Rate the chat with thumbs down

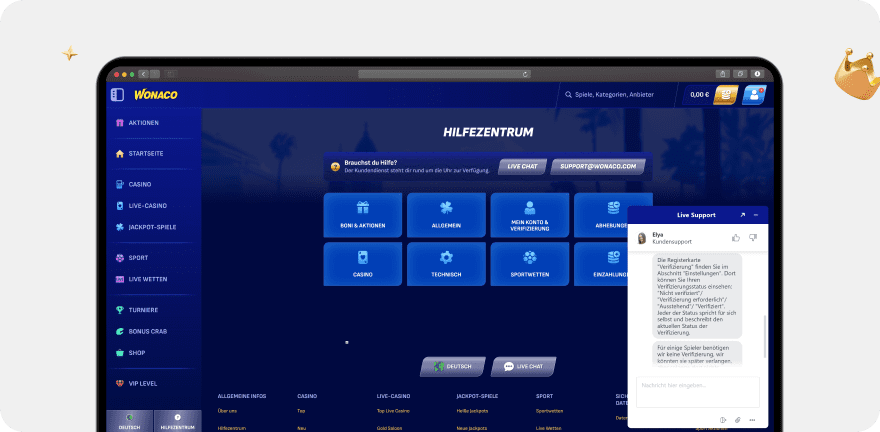pos(753,238)
